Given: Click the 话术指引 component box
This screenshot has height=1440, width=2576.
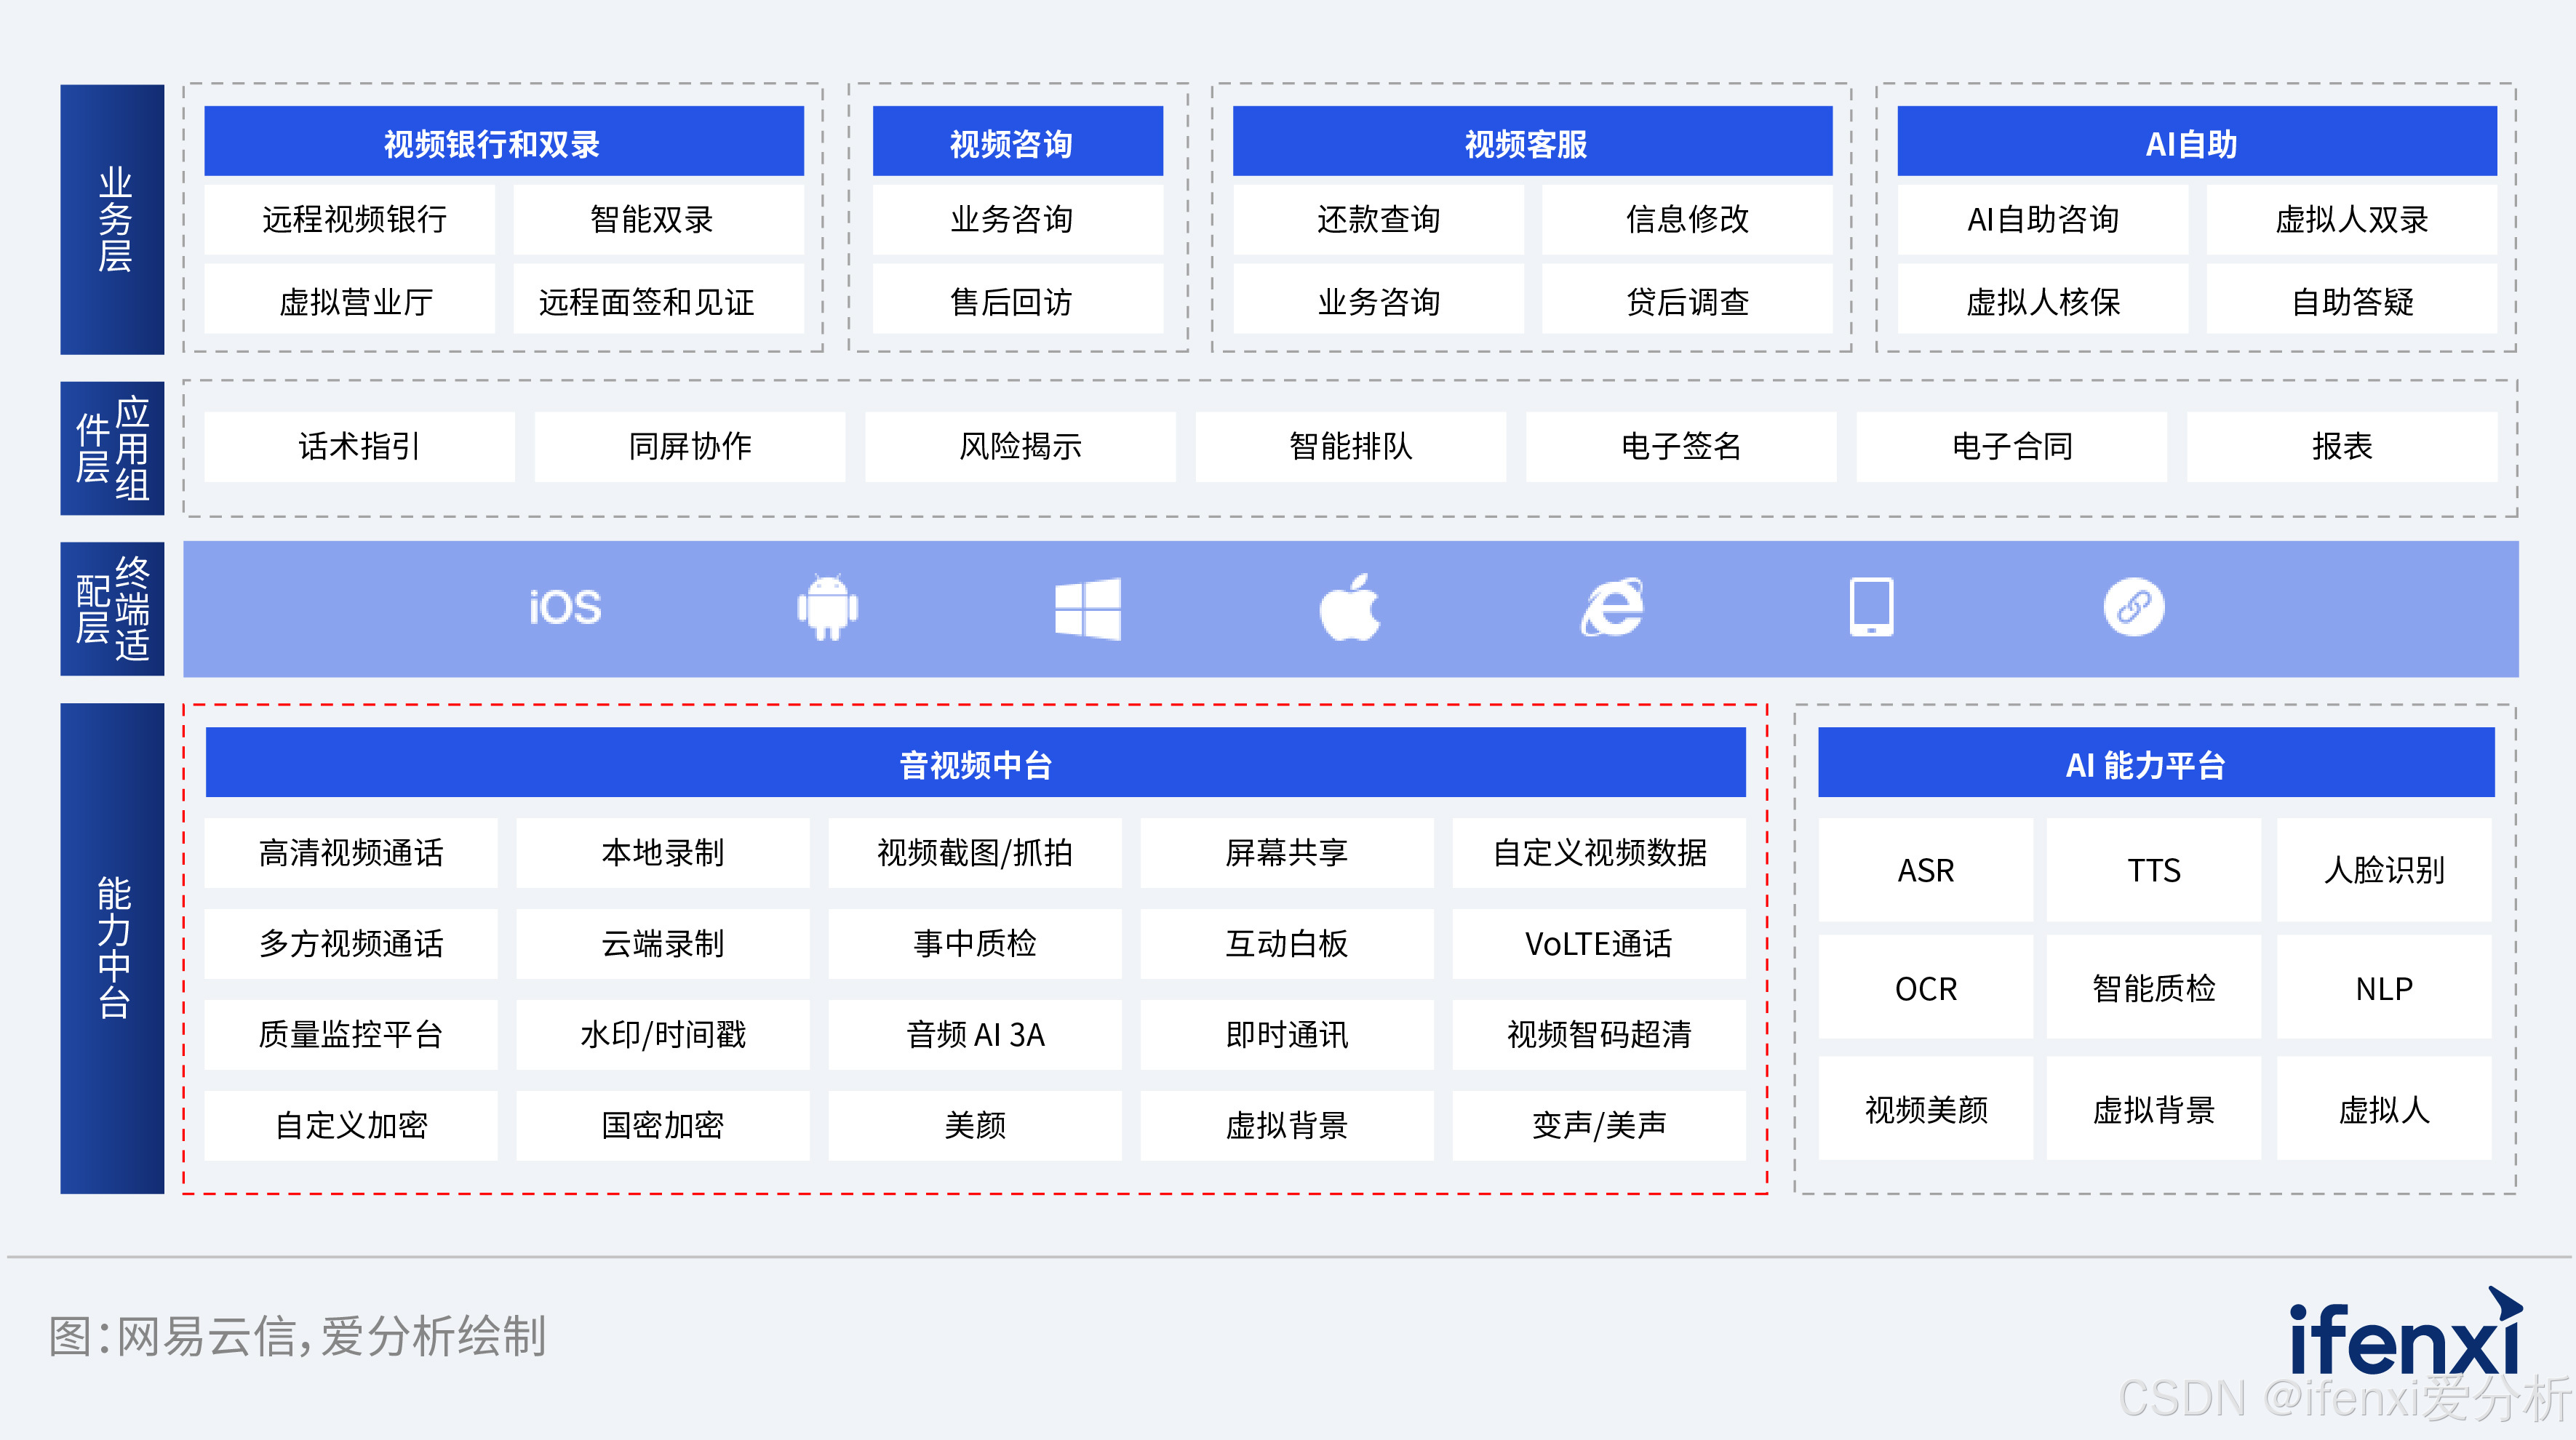Looking at the screenshot, I should coord(359,446).
